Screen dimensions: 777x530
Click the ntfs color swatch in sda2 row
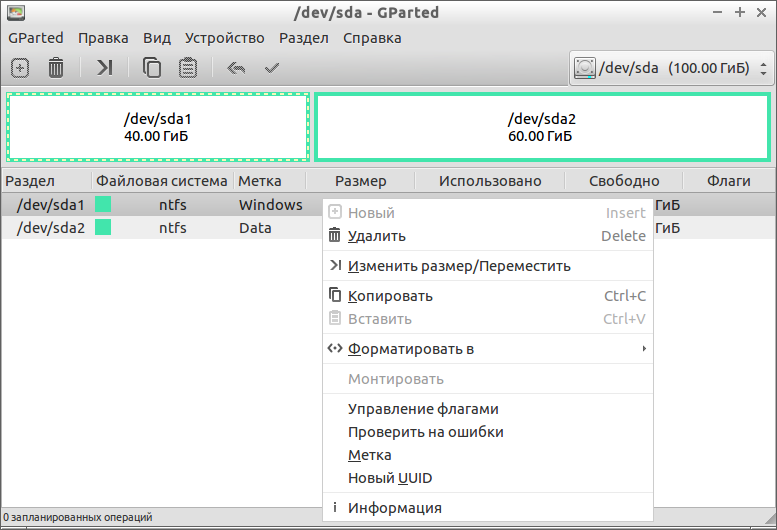pos(103,227)
